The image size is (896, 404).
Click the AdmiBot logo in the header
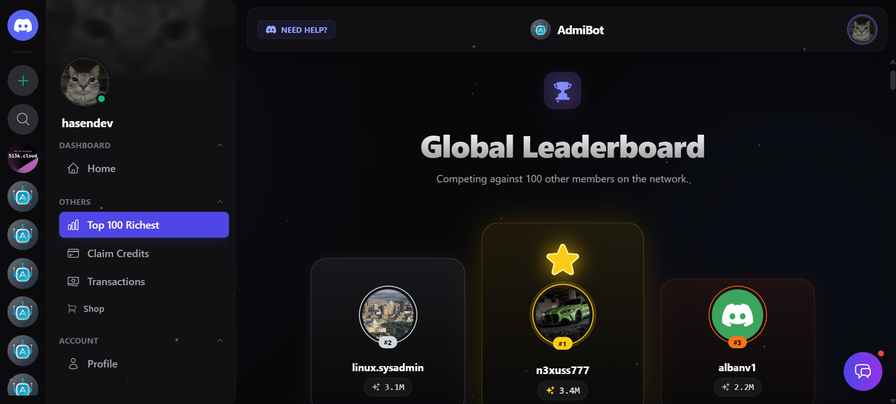(x=540, y=30)
